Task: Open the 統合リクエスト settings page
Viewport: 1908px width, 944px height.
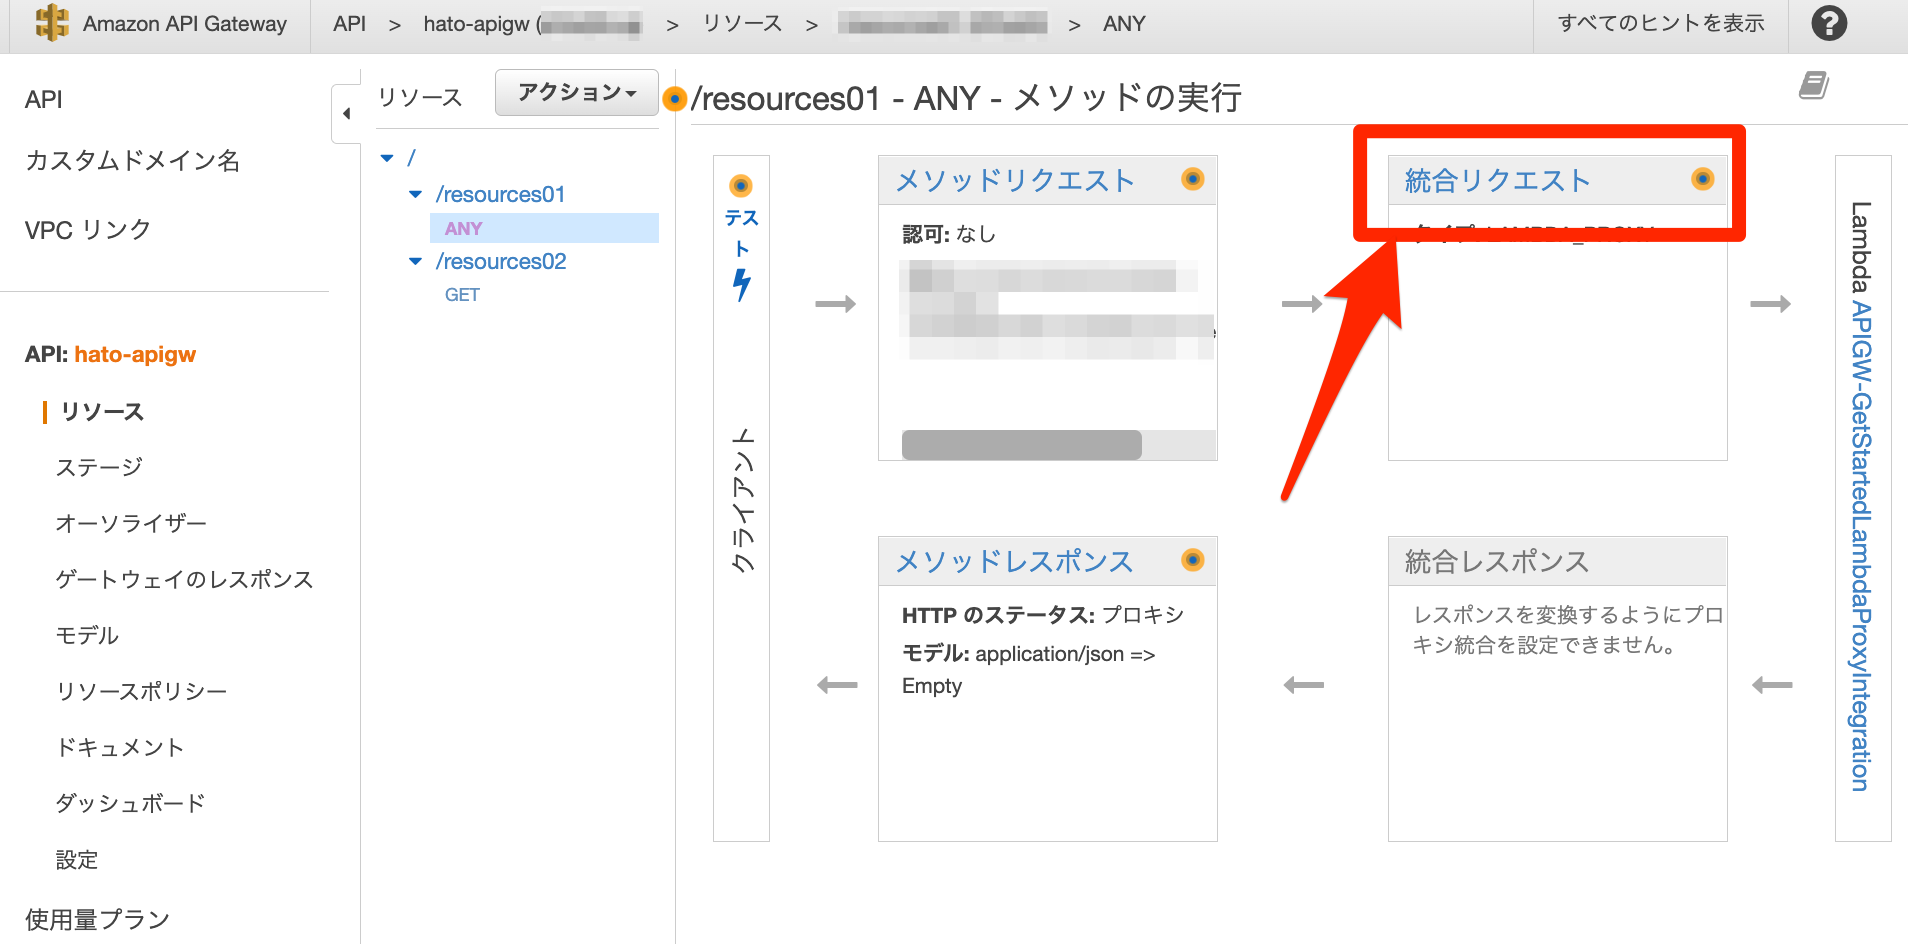Action: pos(1498,180)
